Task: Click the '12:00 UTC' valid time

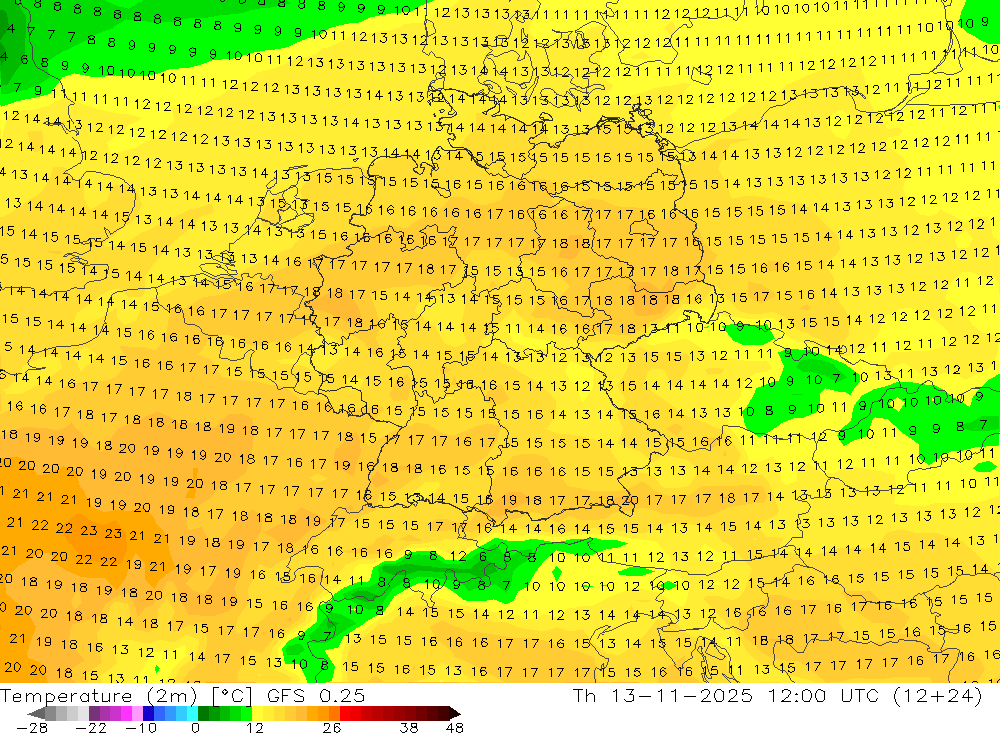Action: (x=824, y=695)
